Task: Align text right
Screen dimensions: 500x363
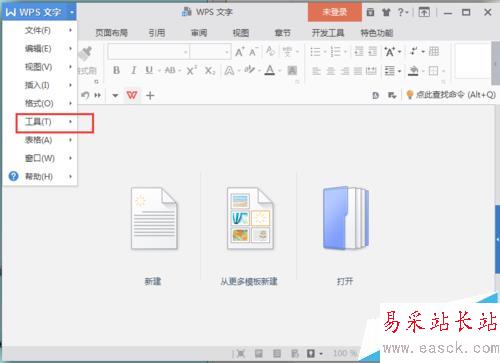Action: (344, 71)
